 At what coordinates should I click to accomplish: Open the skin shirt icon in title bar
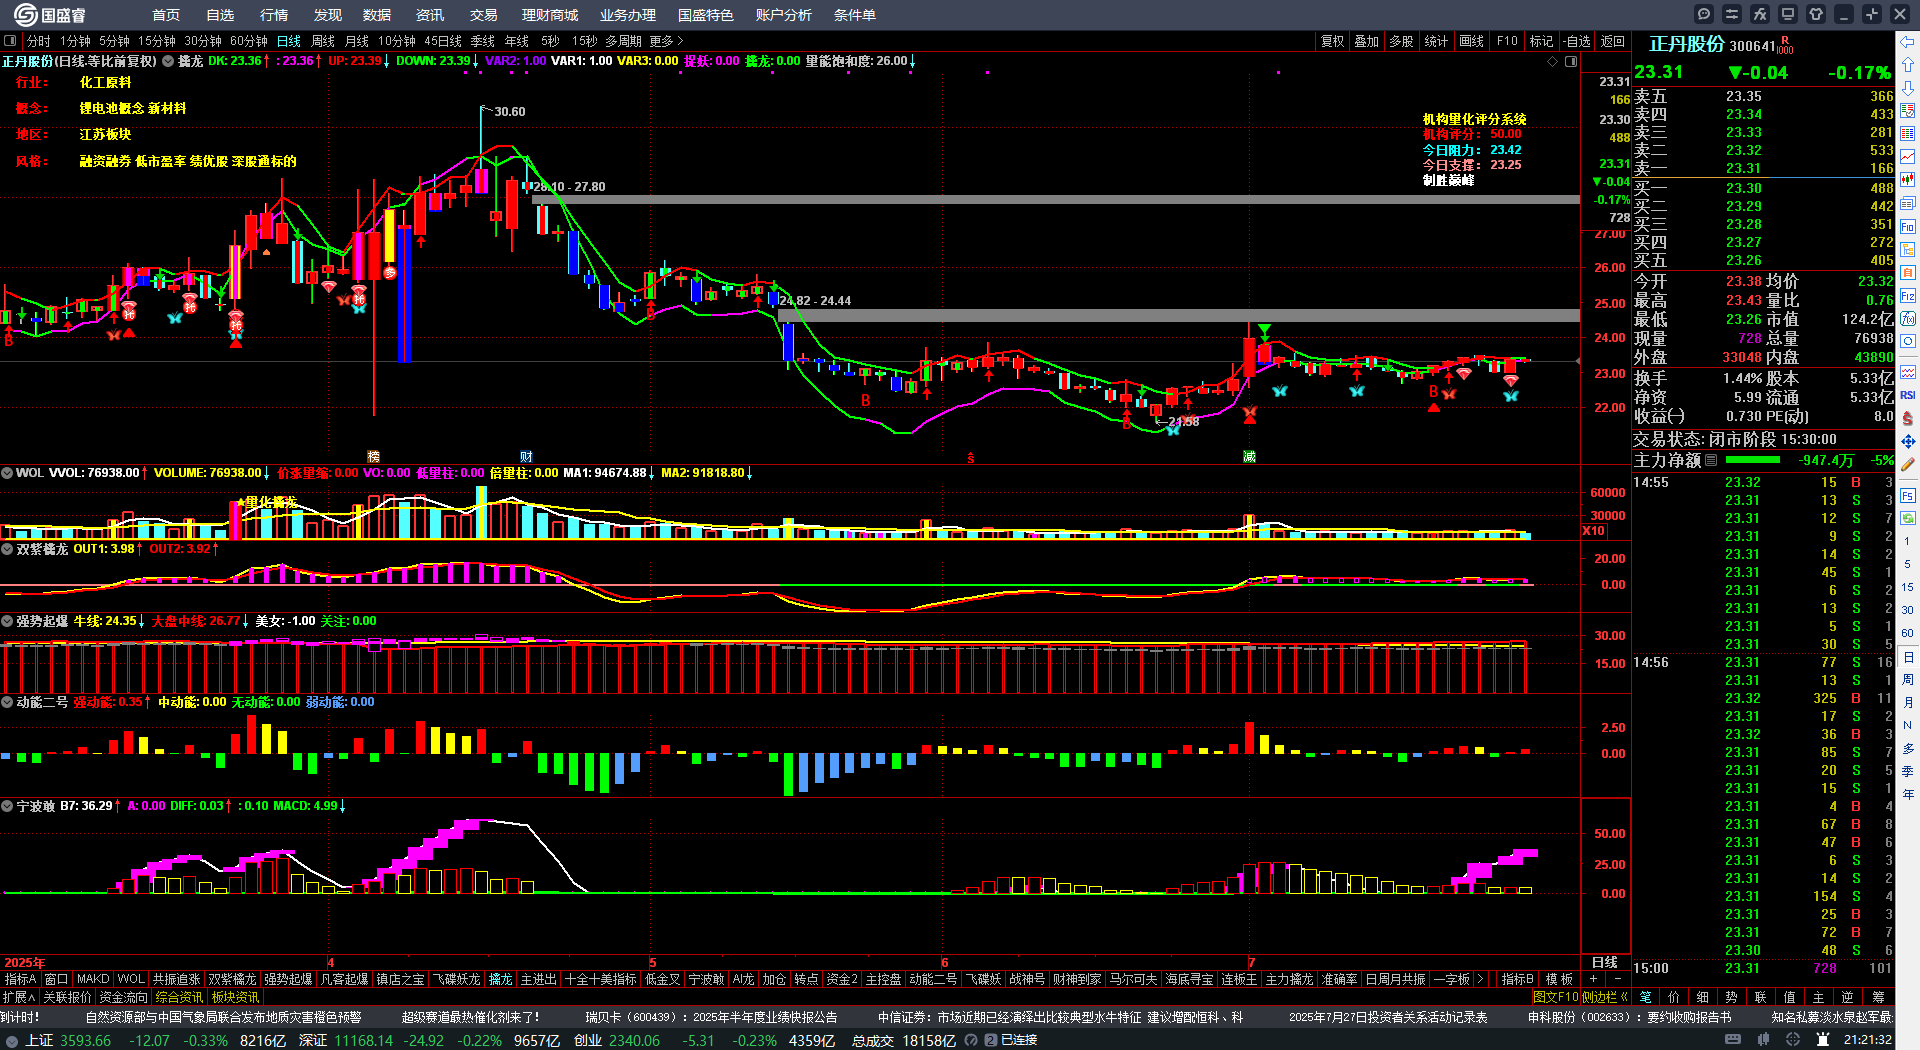(x=1816, y=14)
